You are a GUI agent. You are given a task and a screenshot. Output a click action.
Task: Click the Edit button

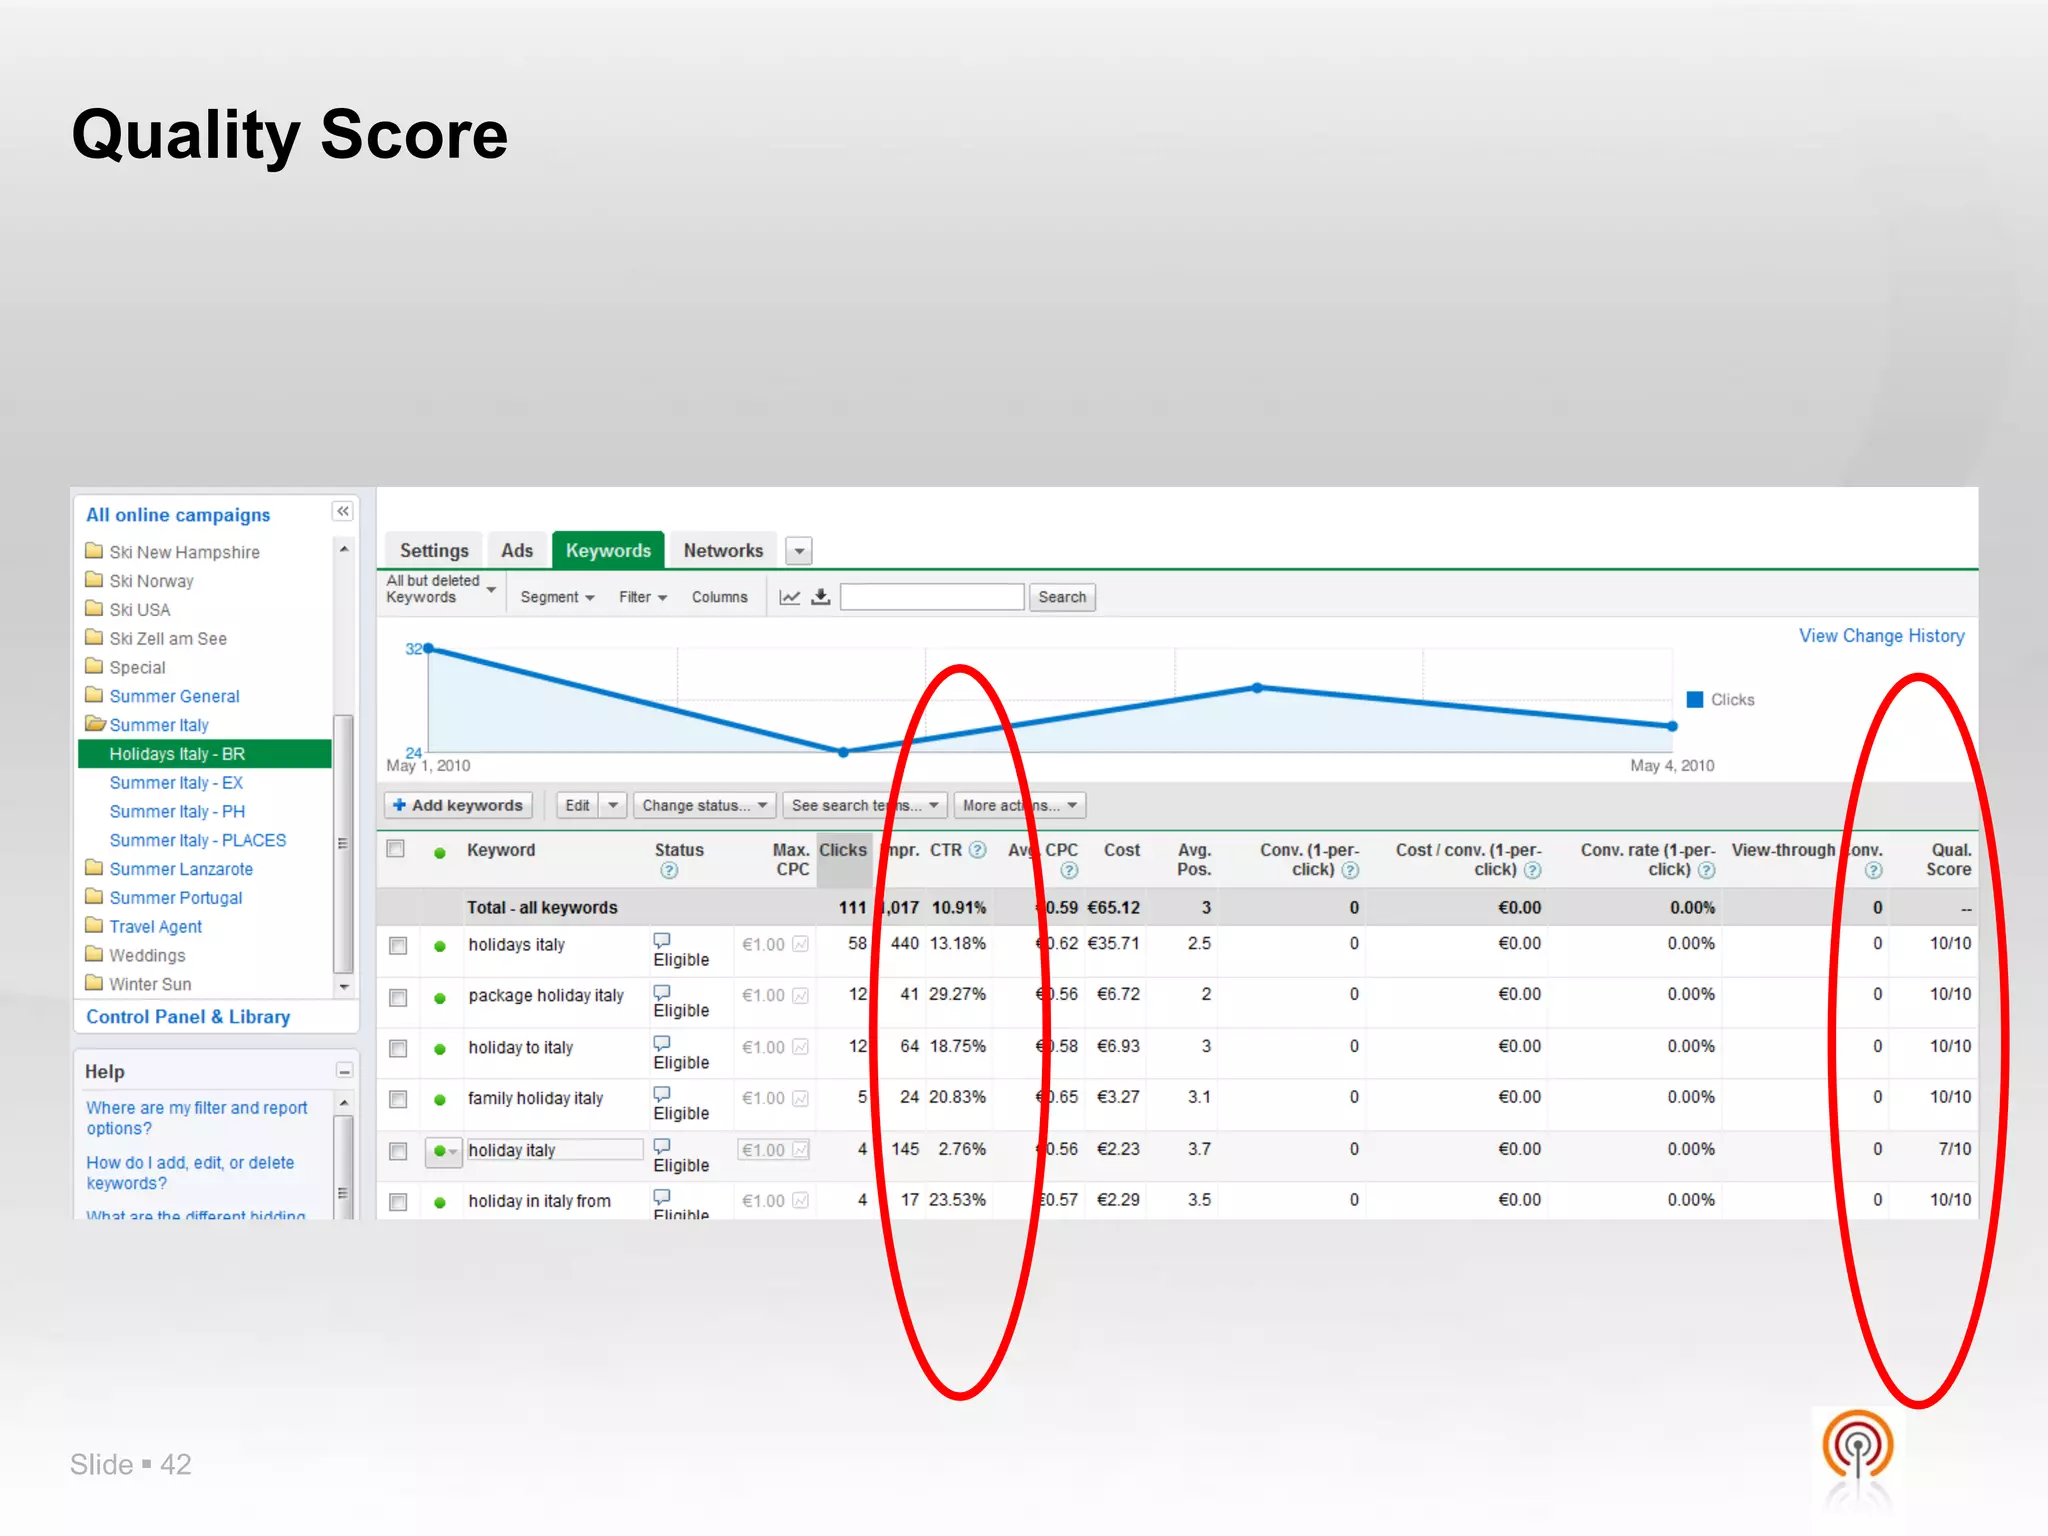click(578, 805)
